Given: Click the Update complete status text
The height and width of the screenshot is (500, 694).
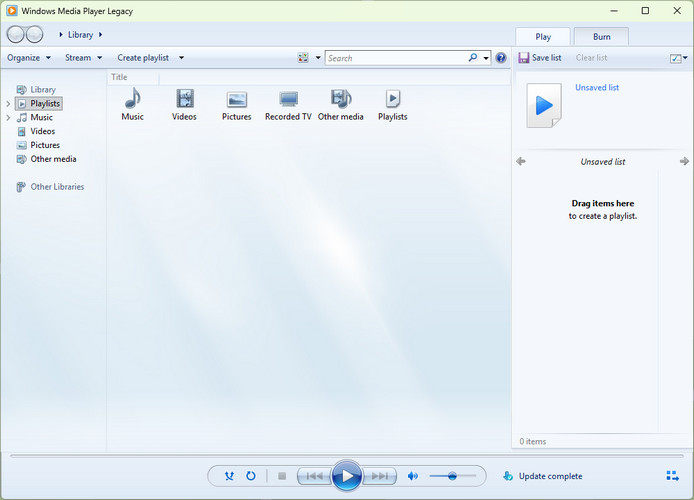Looking at the screenshot, I should [x=550, y=476].
